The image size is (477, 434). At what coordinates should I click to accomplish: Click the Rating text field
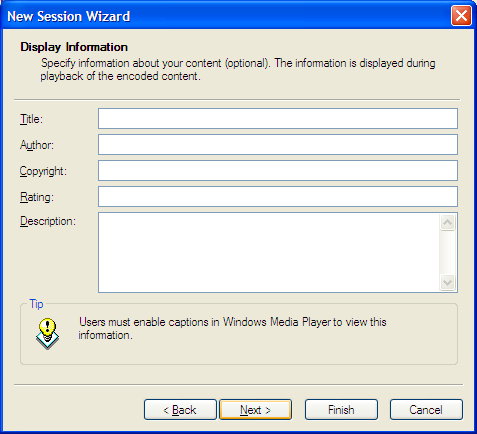click(278, 196)
